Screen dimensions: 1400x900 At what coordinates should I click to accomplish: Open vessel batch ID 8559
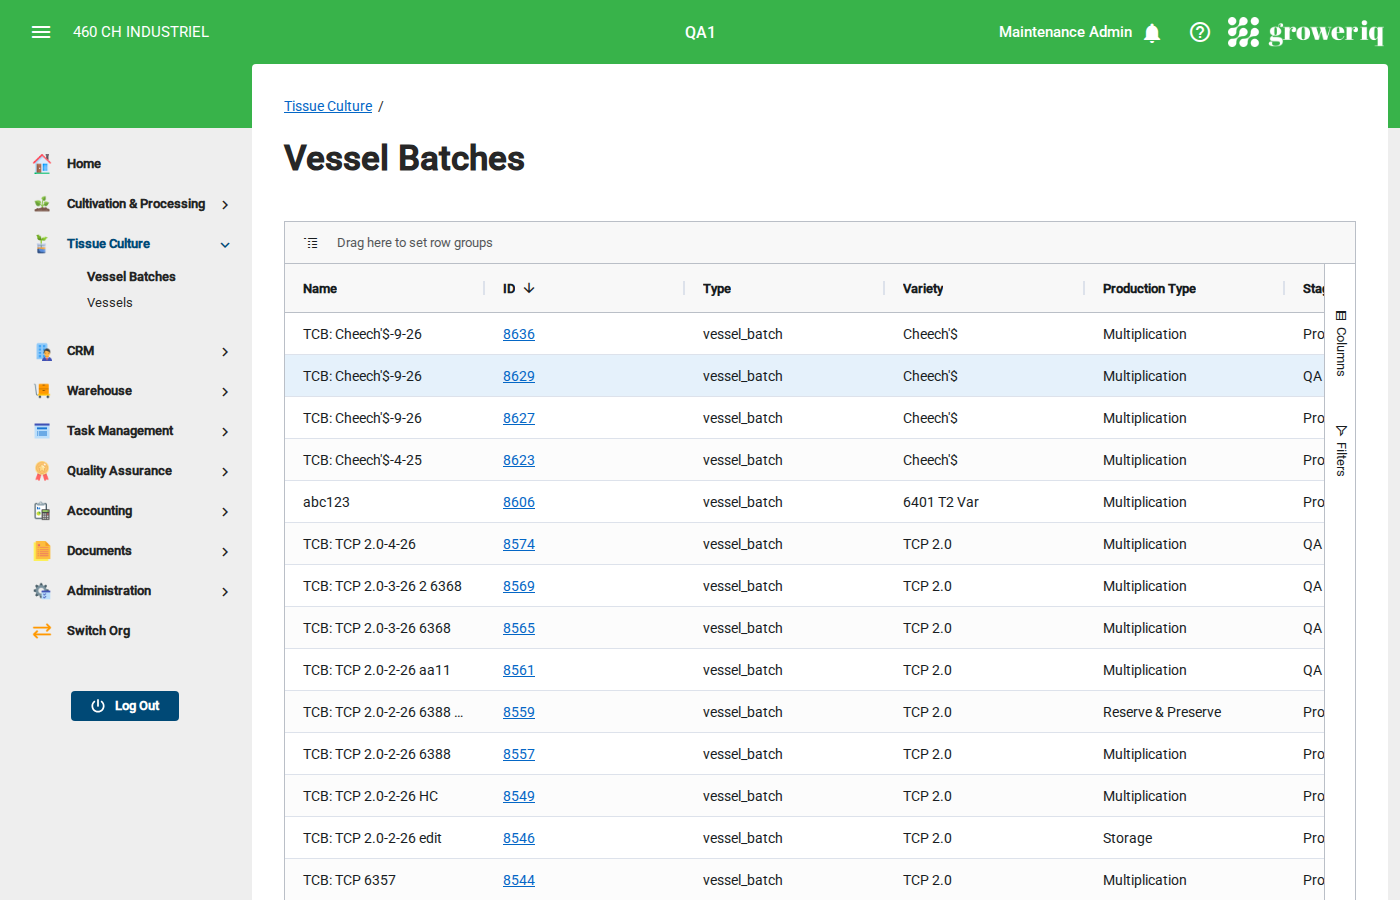coord(519,712)
